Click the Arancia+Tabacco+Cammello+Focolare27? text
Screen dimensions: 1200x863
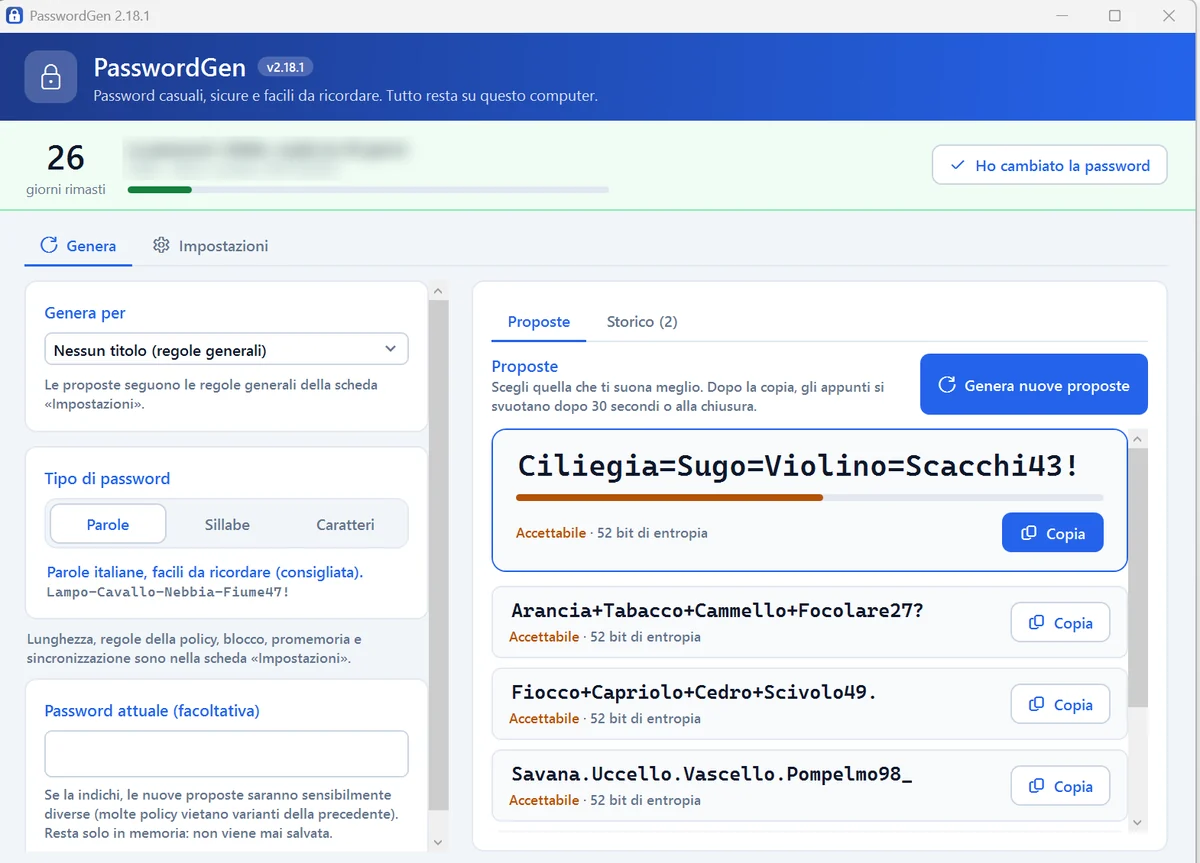pyautogui.click(x=716, y=610)
